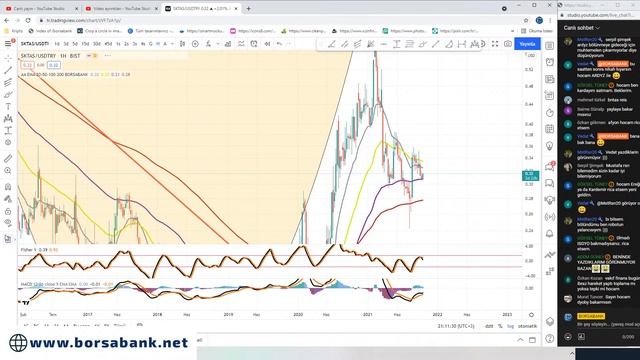Open the ideas lightbulb icon in right sidebar
Screen dimensions: 640x360
550,146
